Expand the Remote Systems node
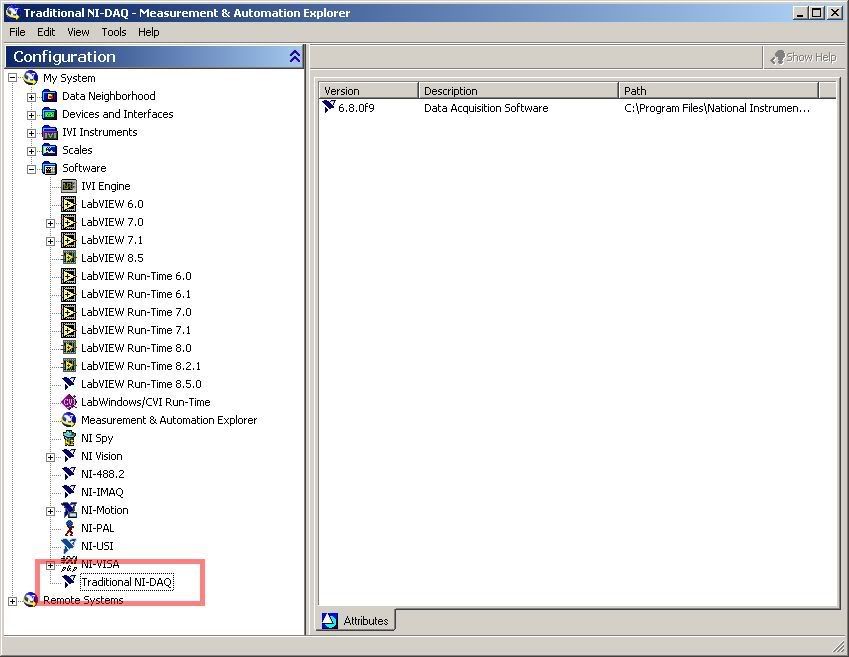 pyautogui.click(x=12, y=601)
